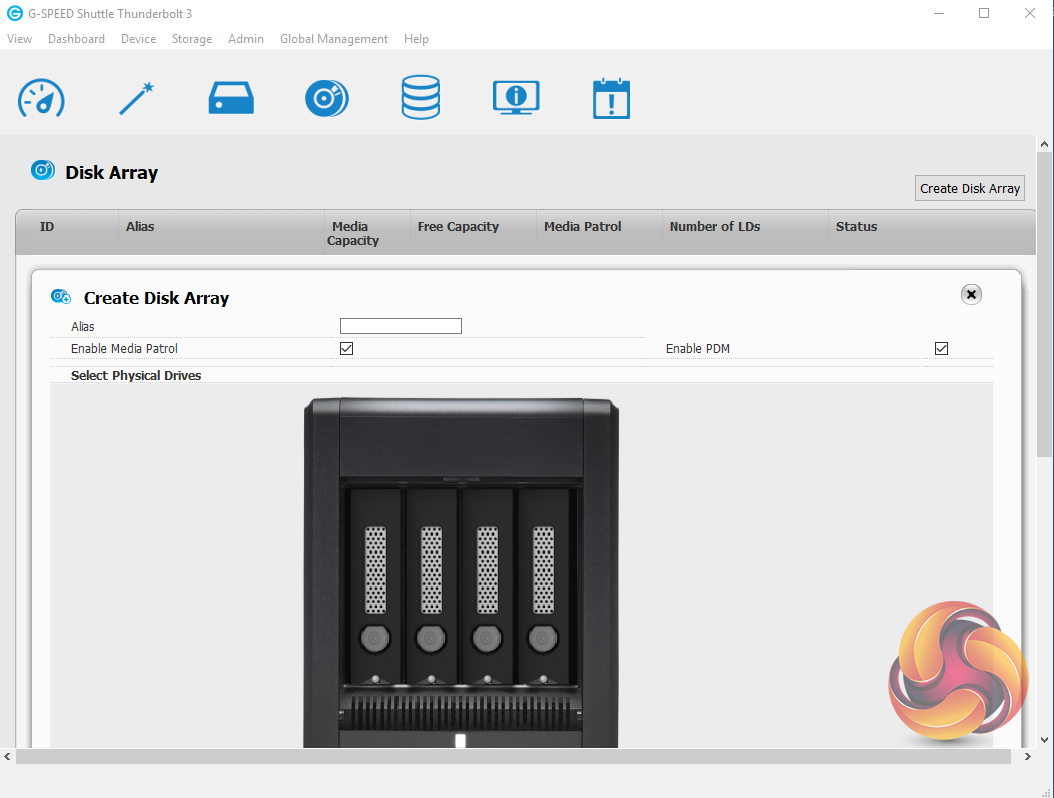Select the first drive bay
Viewport: 1054px width, 798px height.
375,585
